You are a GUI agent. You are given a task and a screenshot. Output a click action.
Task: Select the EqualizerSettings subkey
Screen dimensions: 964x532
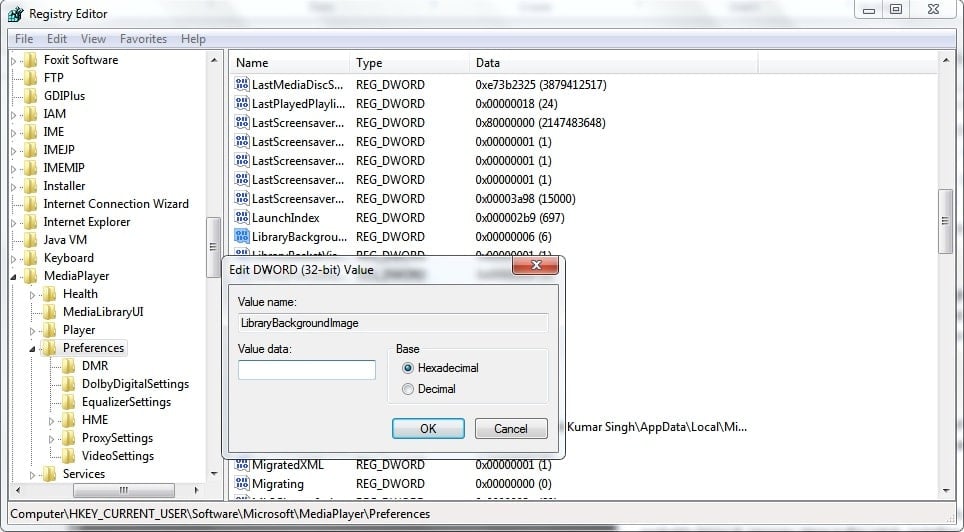click(126, 402)
